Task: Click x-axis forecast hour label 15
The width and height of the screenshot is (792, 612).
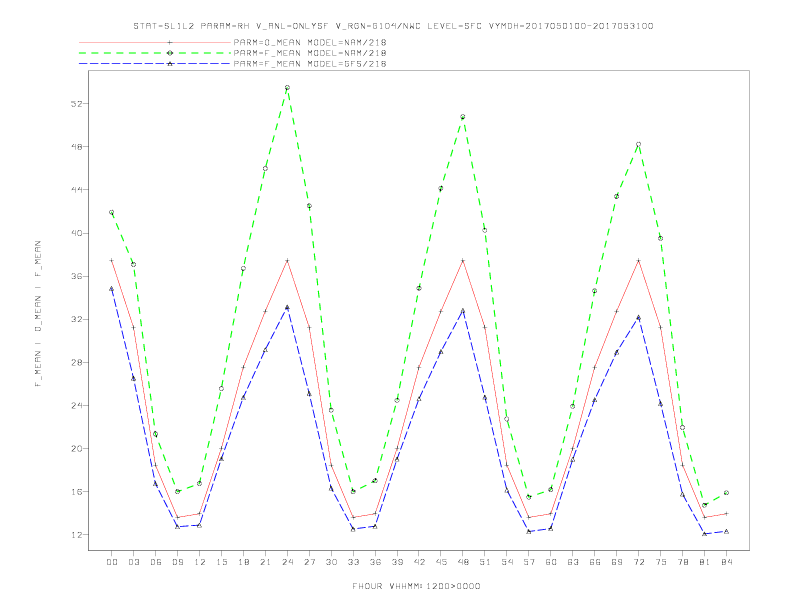Action: [221, 562]
